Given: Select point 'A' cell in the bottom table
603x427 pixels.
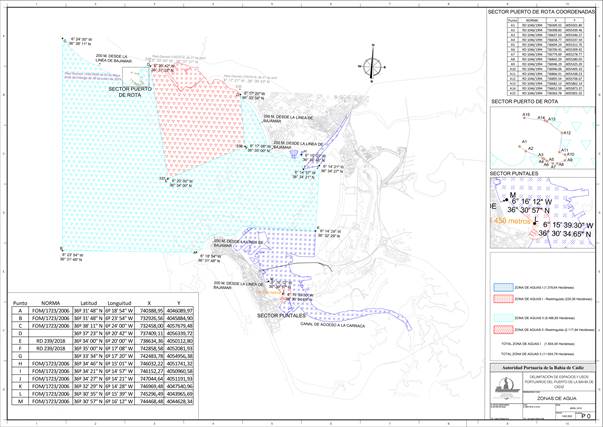Looking at the screenshot, I should [x=20, y=311].
